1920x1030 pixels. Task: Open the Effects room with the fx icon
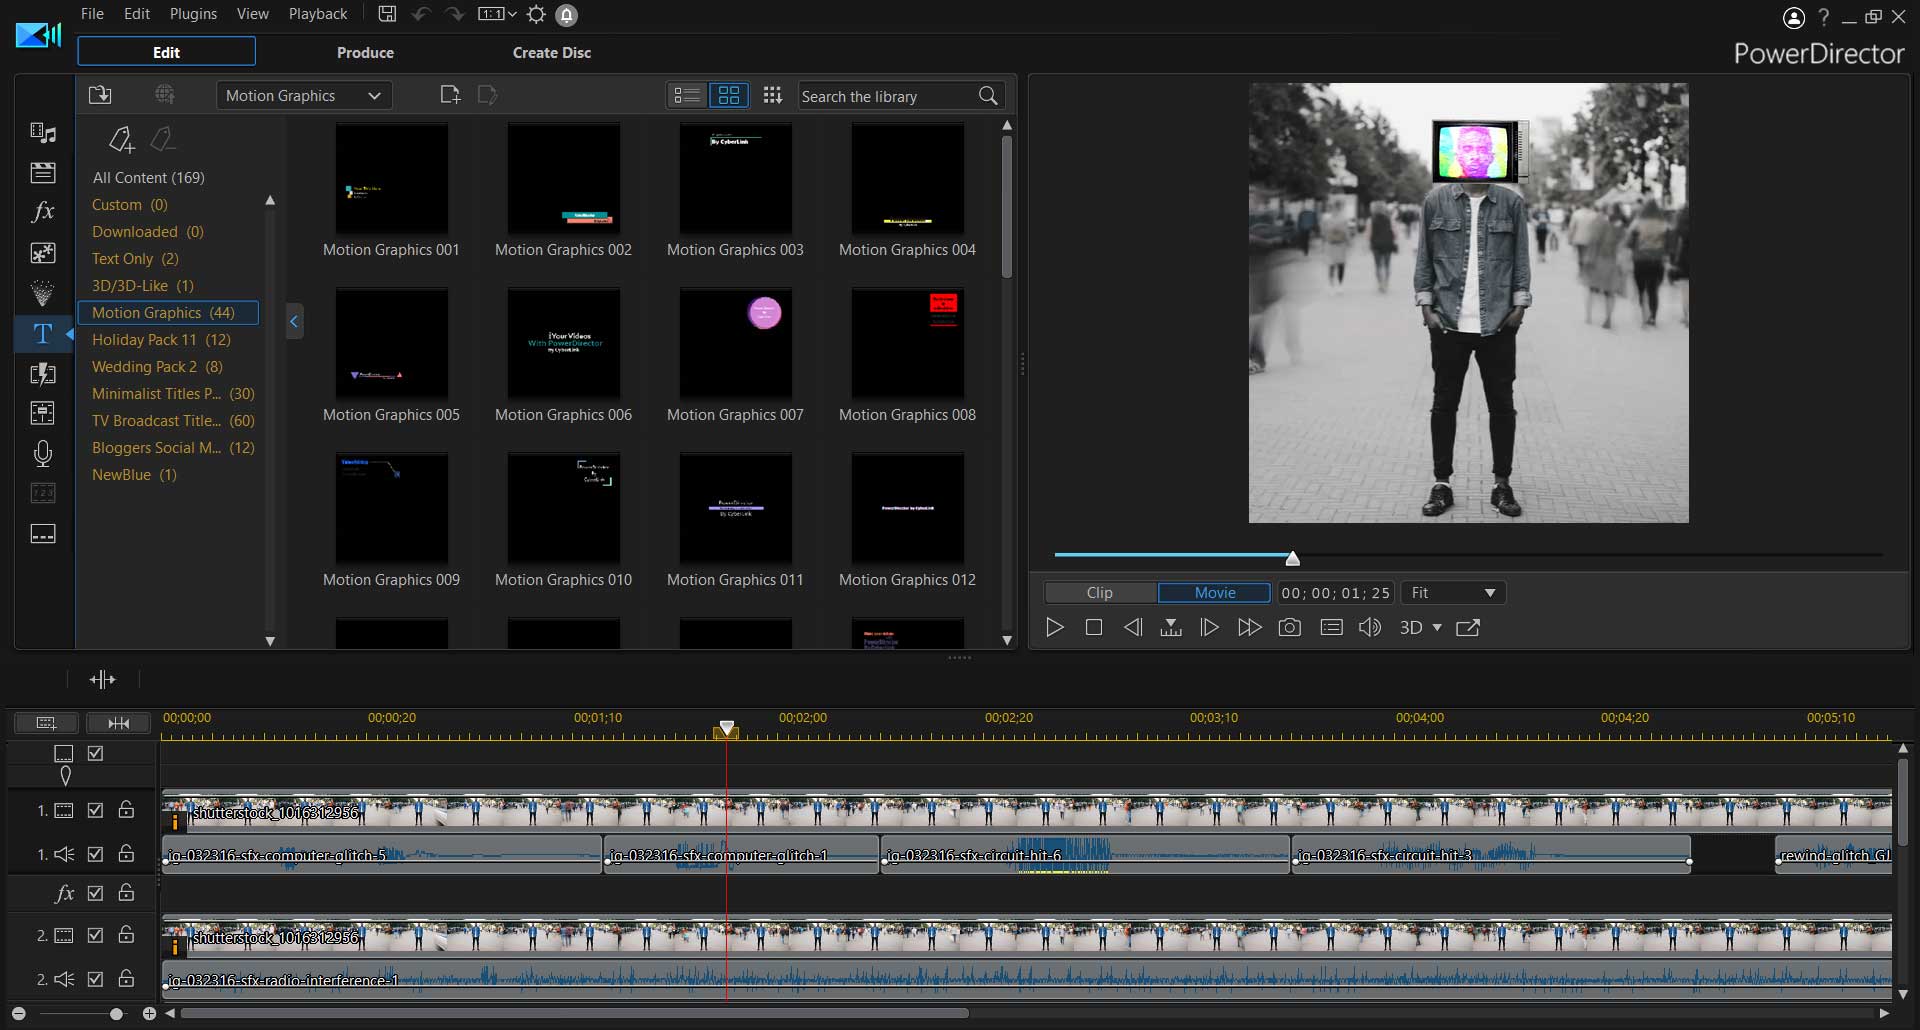point(43,211)
